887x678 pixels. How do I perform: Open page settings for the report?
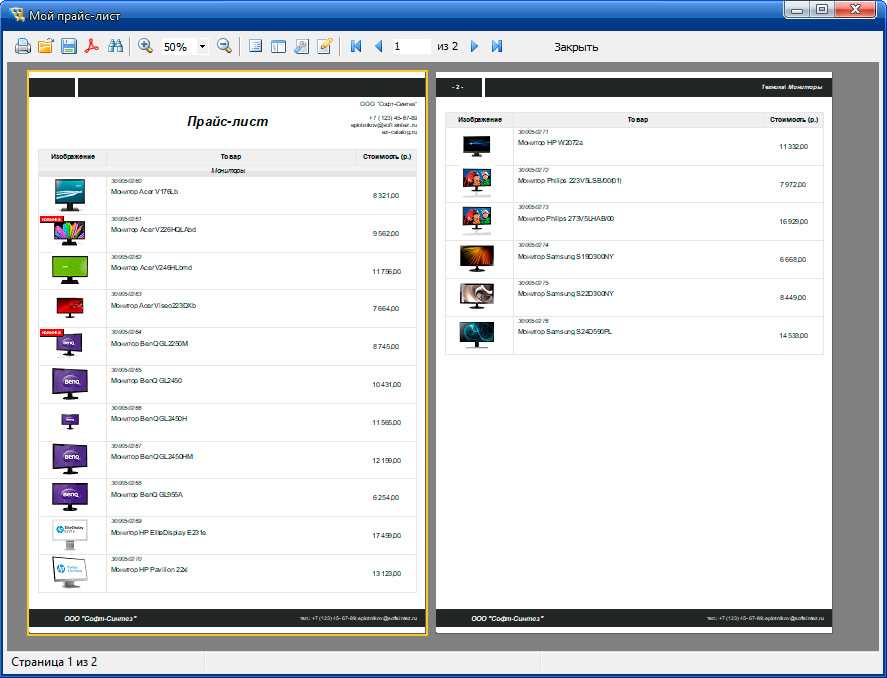(x=302, y=46)
